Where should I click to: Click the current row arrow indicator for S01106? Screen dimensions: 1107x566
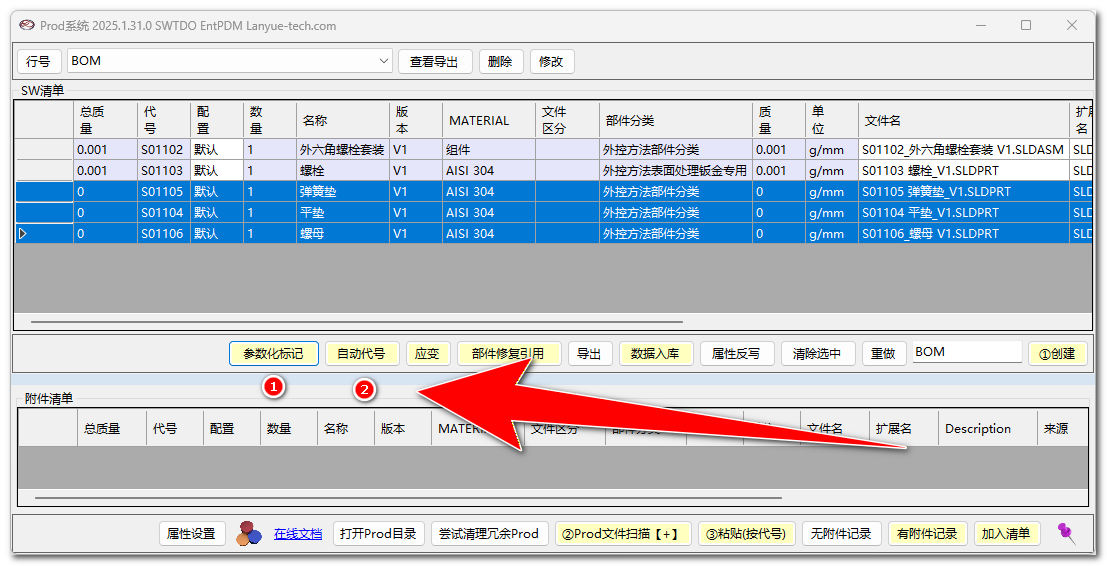coord(24,234)
